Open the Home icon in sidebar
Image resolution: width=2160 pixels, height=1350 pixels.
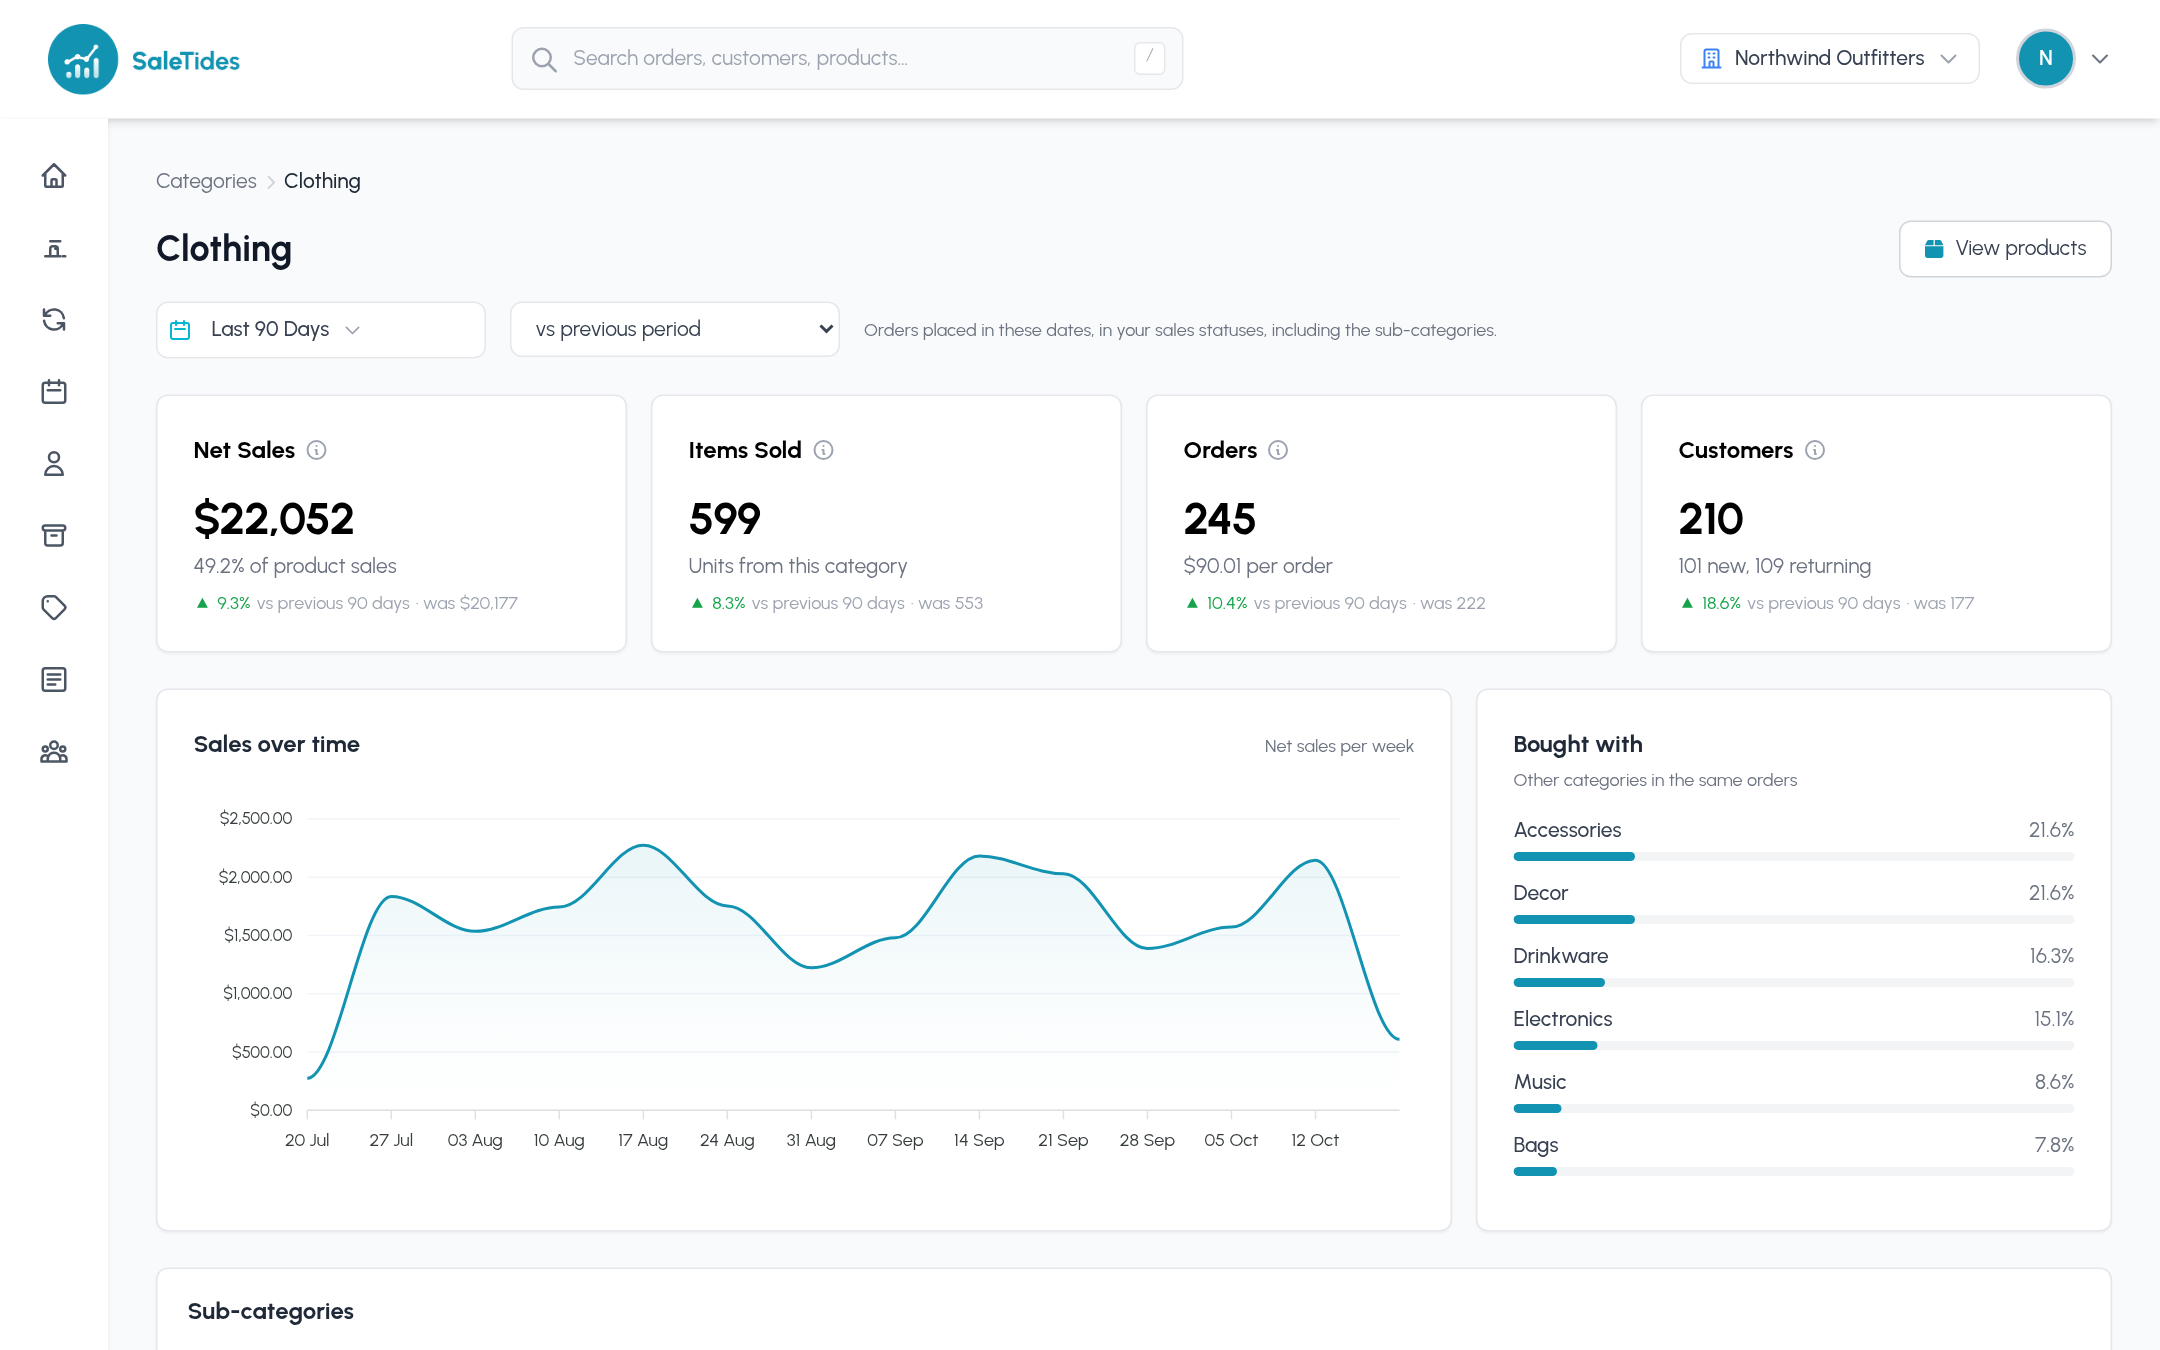[x=54, y=176]
